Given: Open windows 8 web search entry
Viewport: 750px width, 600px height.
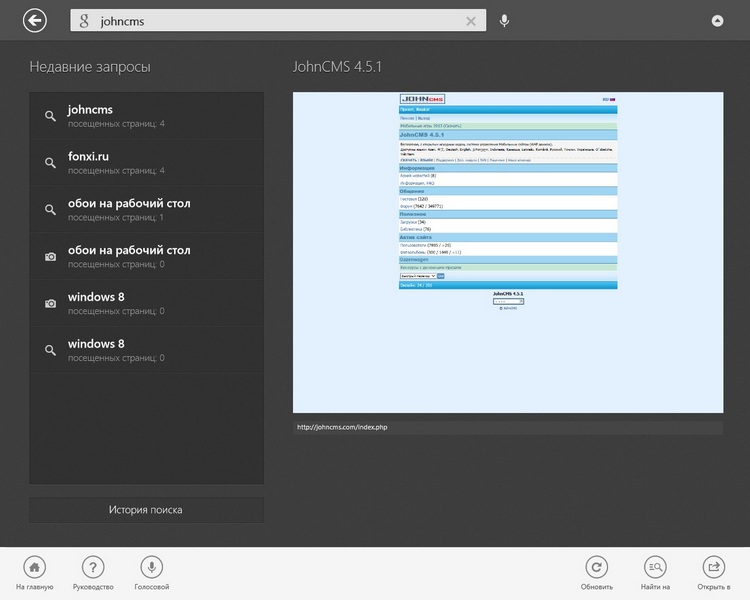Looking at the screenshot, I should click(x=146, y=350).
